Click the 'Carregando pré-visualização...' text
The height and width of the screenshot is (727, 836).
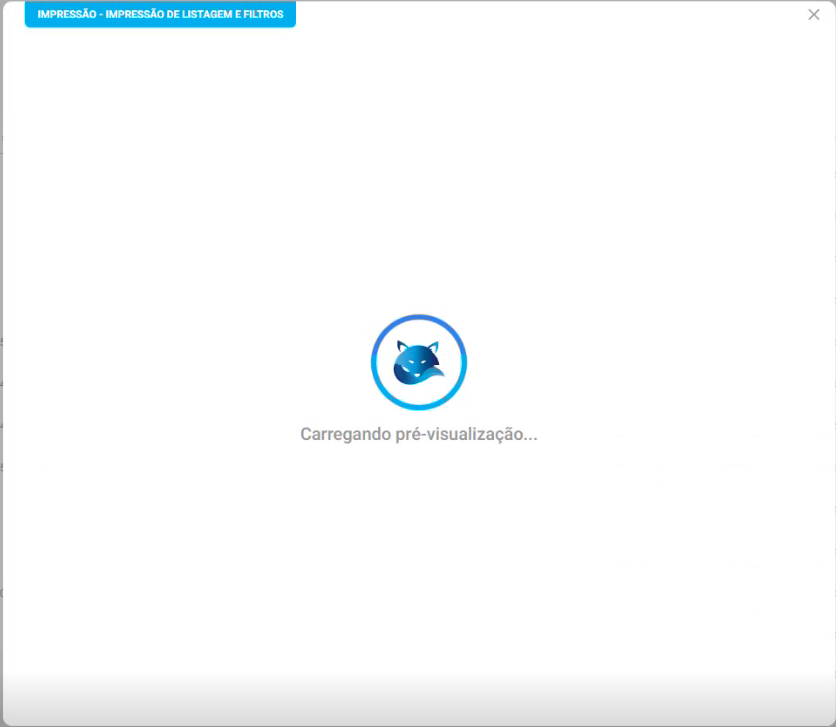point(419,434)
